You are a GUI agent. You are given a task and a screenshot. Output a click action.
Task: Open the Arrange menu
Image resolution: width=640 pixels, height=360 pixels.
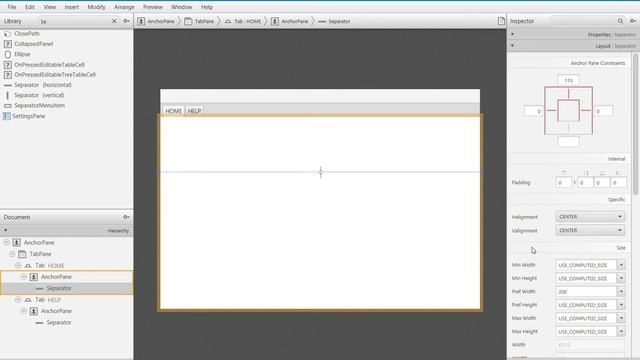(x=124, y=7)
